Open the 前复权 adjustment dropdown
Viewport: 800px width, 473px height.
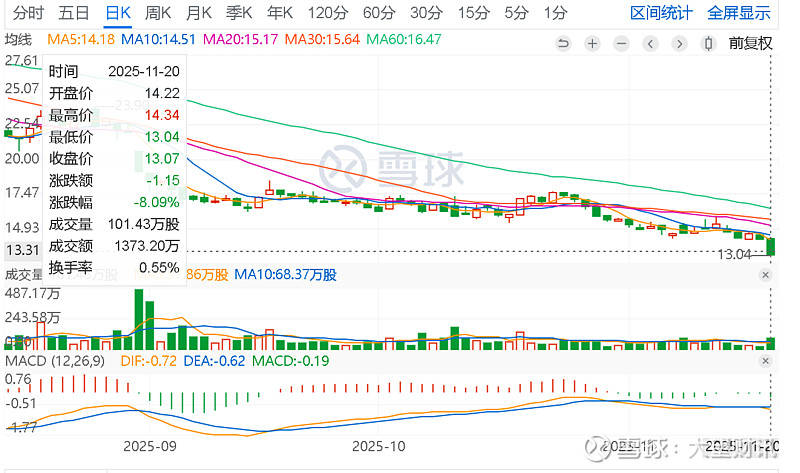[751, 43]
